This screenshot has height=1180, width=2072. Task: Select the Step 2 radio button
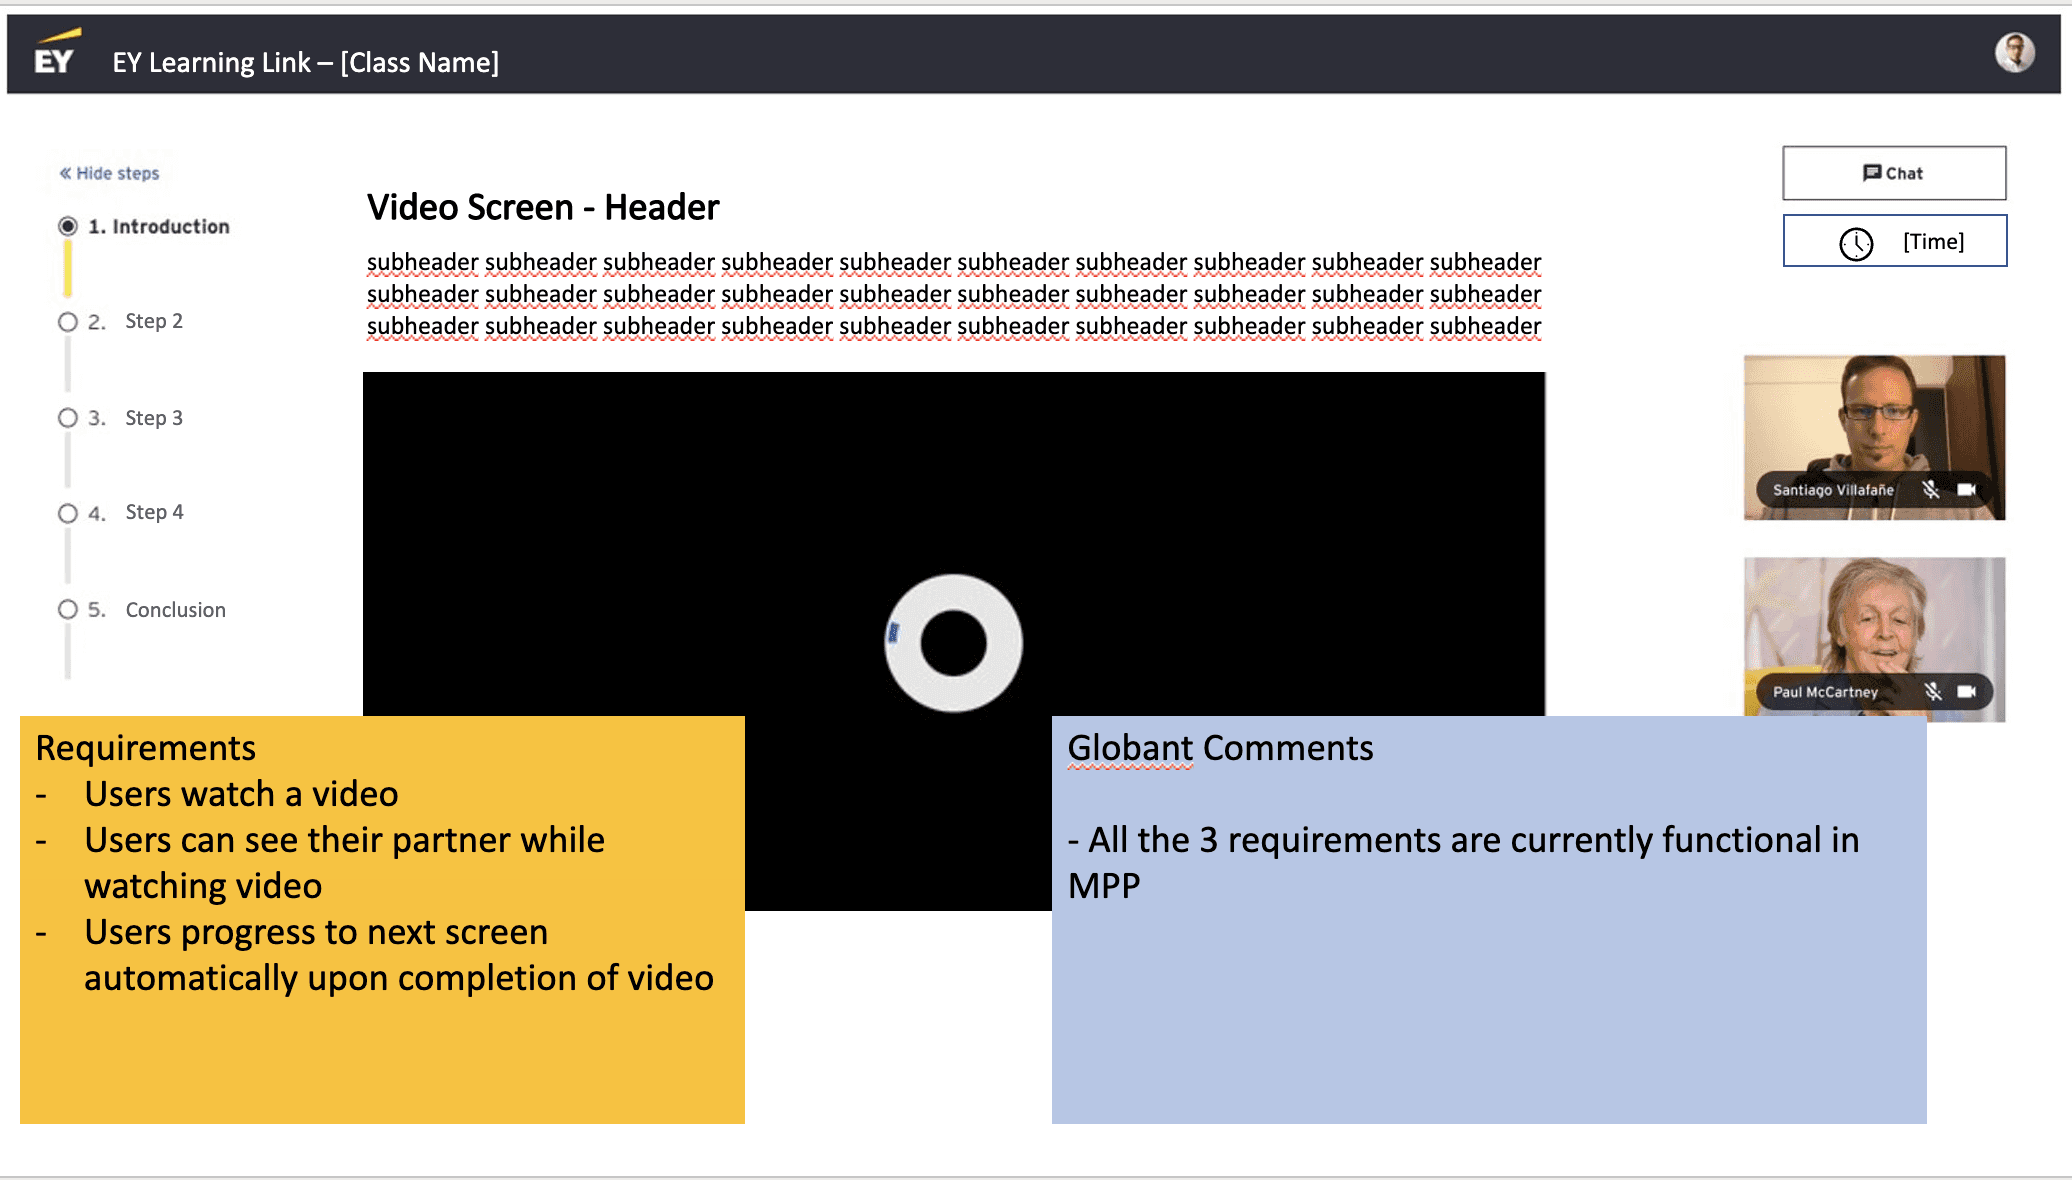(x=68, y=322)
